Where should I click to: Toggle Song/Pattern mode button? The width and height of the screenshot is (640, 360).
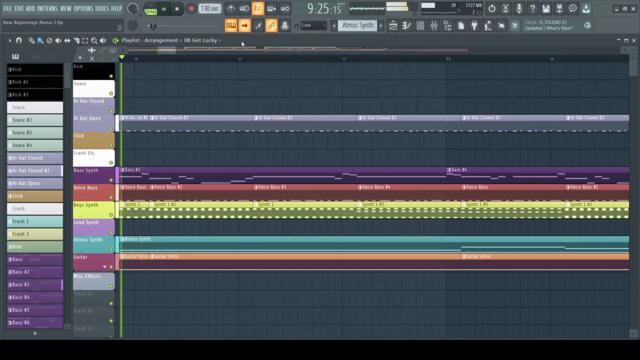pyautogui.click(x=151, y=9)
